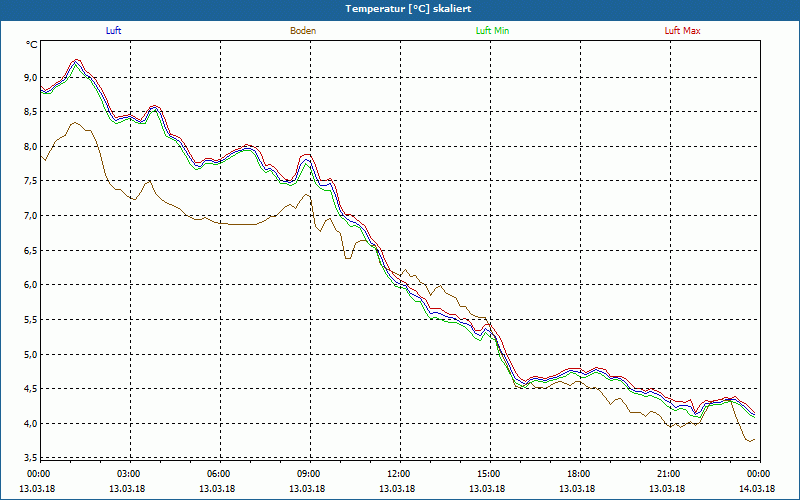Click the 3,5 tick on temperature axis
Image resolution: width=800 pixels, height=500 pixels.
31,458
